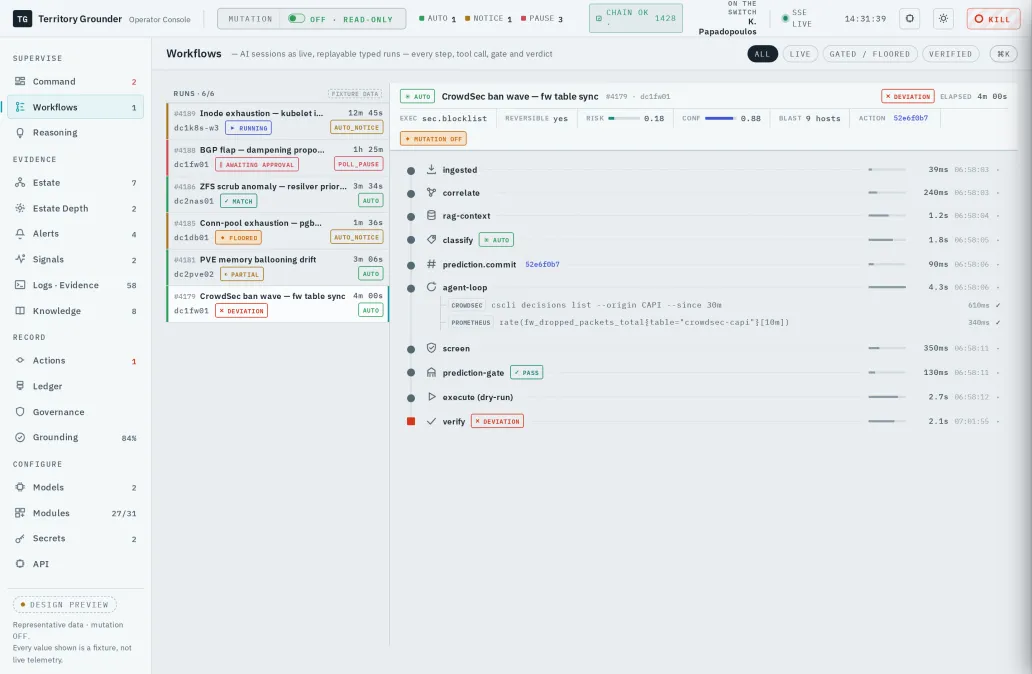Open the ⌘K command palette button
Image resolution: width=1032 pixels, height=674 pixels.
click(1003, 54)
